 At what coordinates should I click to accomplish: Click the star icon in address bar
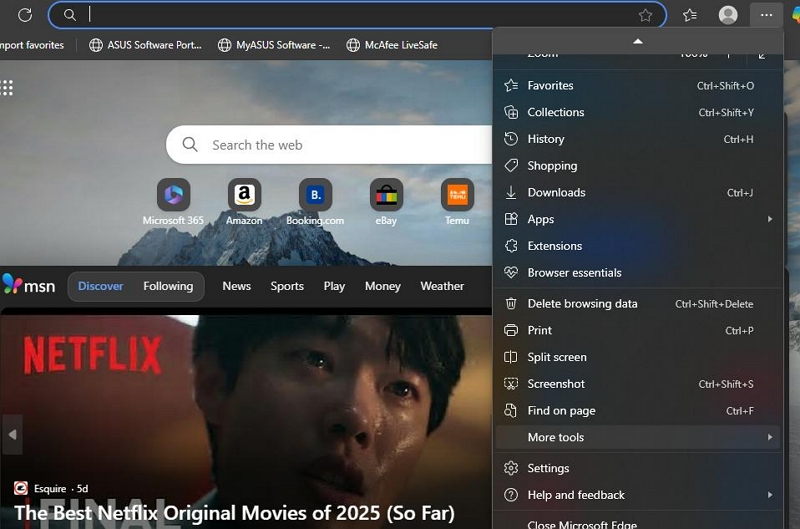pos(645,15)
